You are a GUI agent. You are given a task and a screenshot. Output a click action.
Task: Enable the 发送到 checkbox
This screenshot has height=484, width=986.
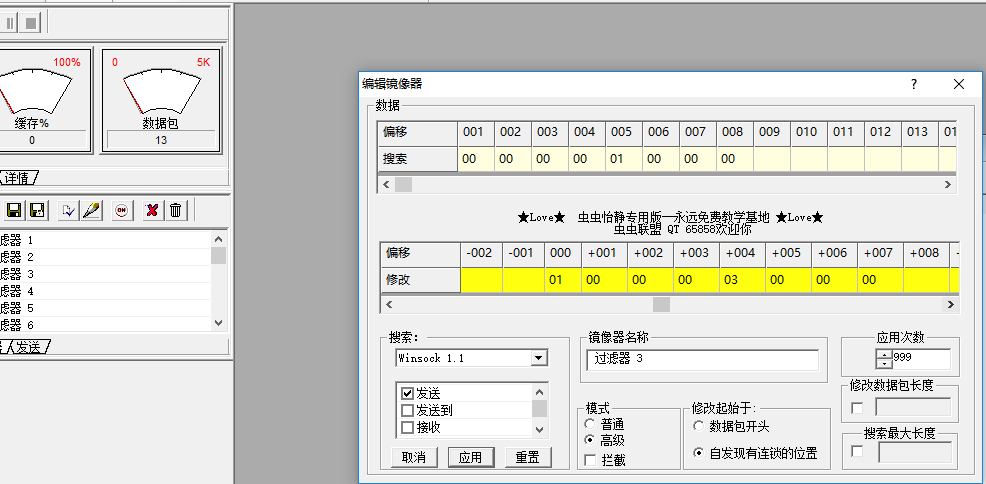[x=407, y=410]
